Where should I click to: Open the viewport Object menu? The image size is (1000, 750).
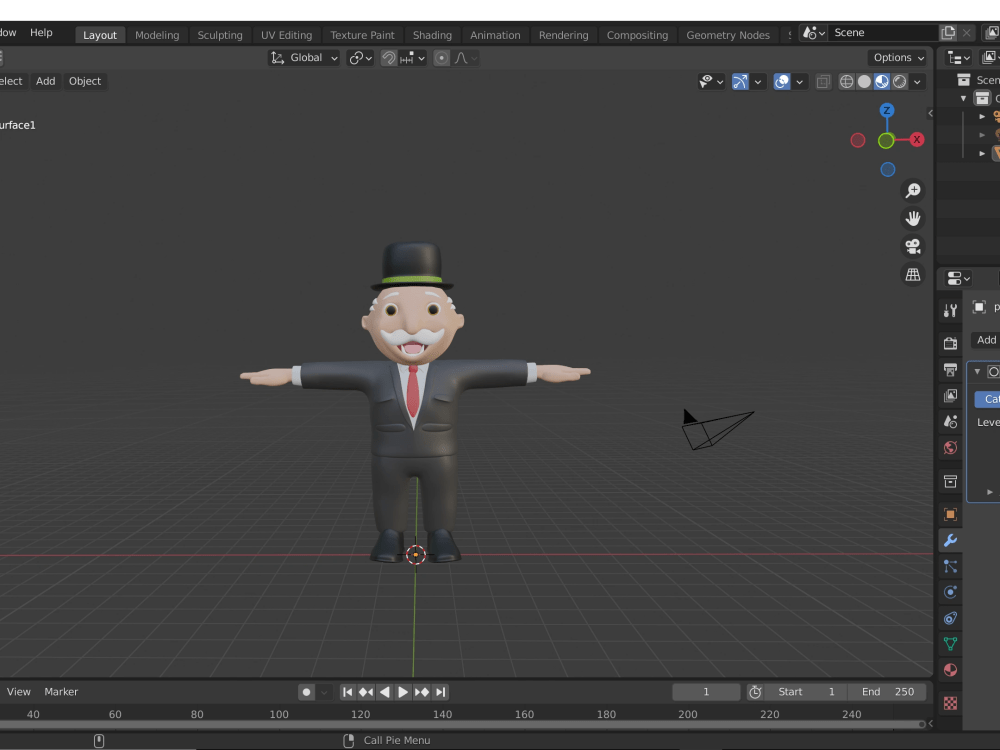point(85,81)
